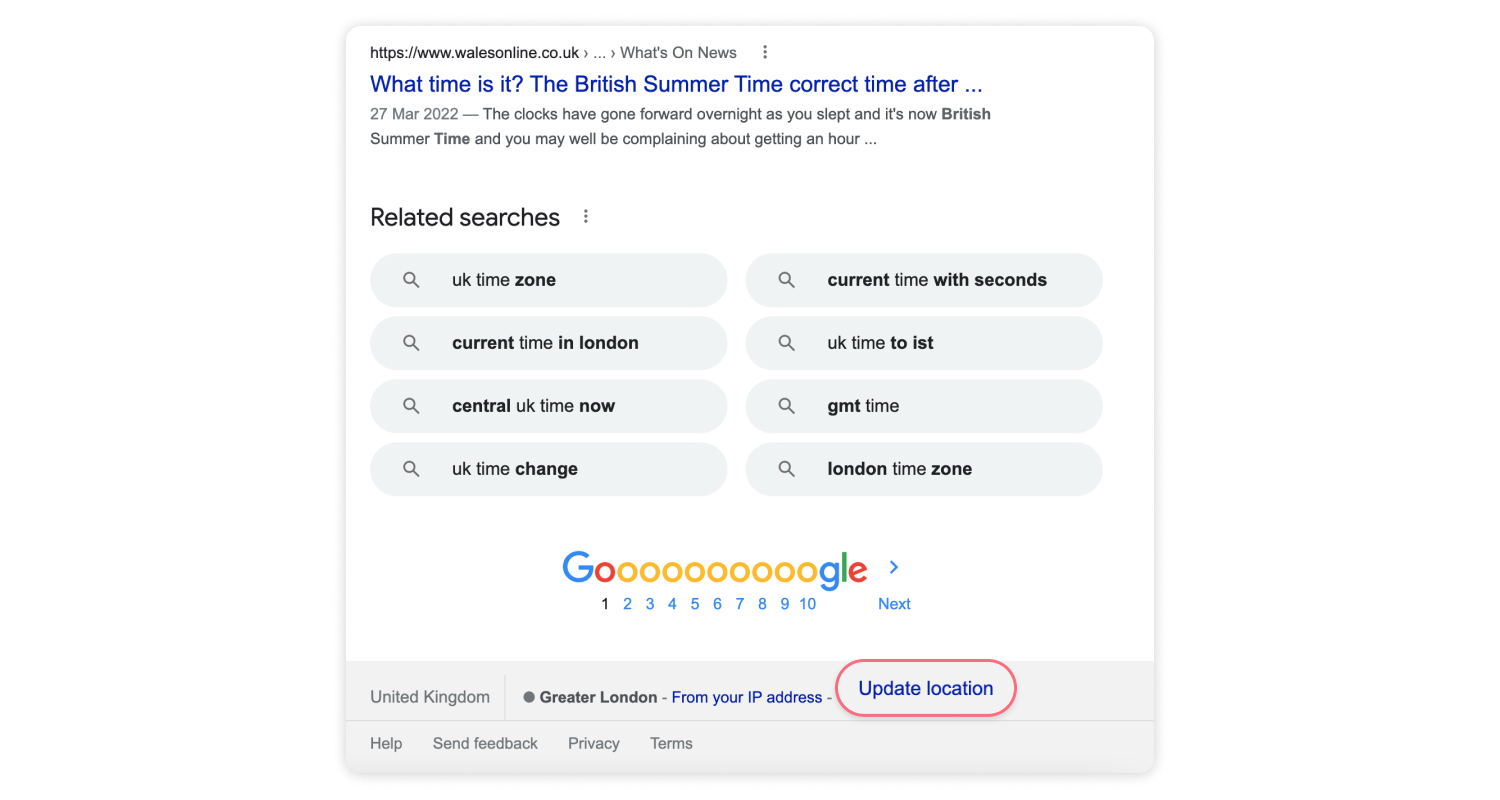The width and height of the screenshot is (1500, 800).
Task: Open the Privacy page from the footer
Action: coord(593,743)
